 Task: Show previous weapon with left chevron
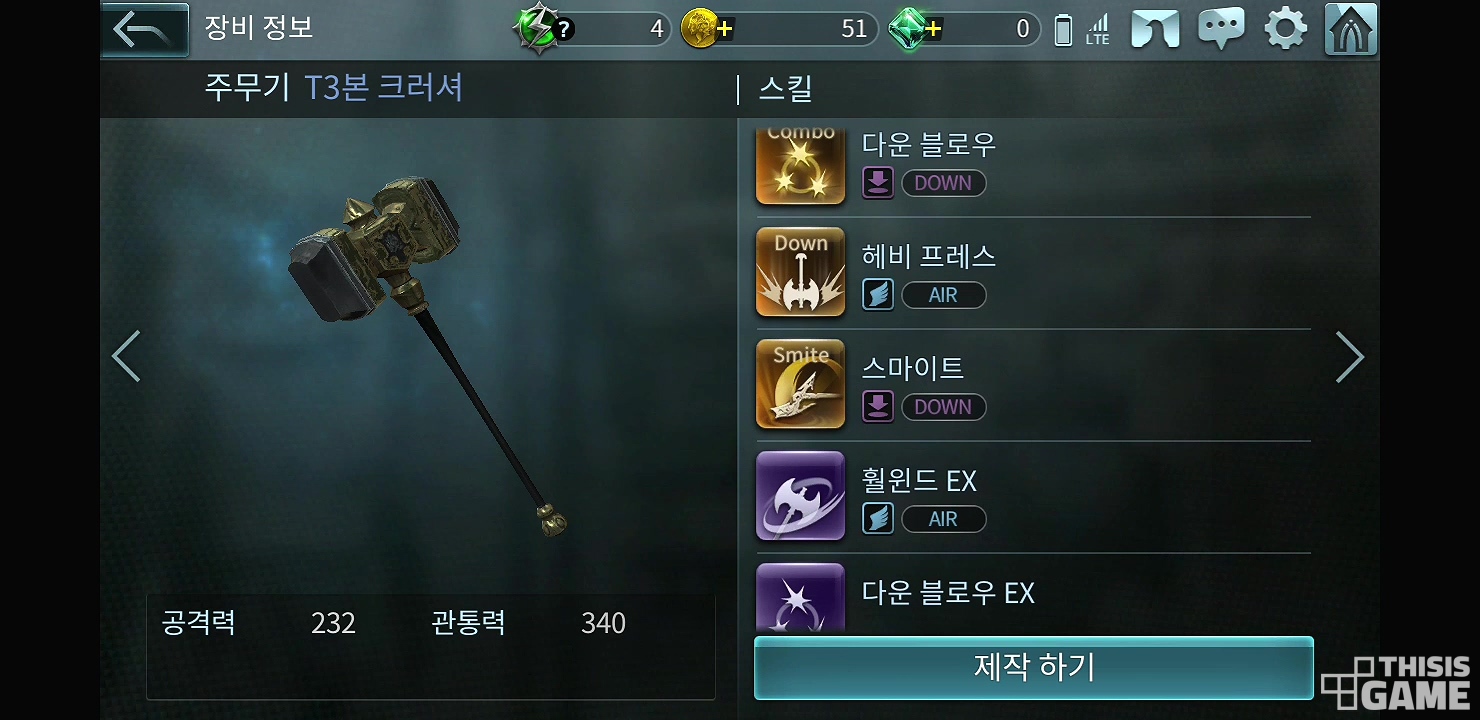coord(126,356)
